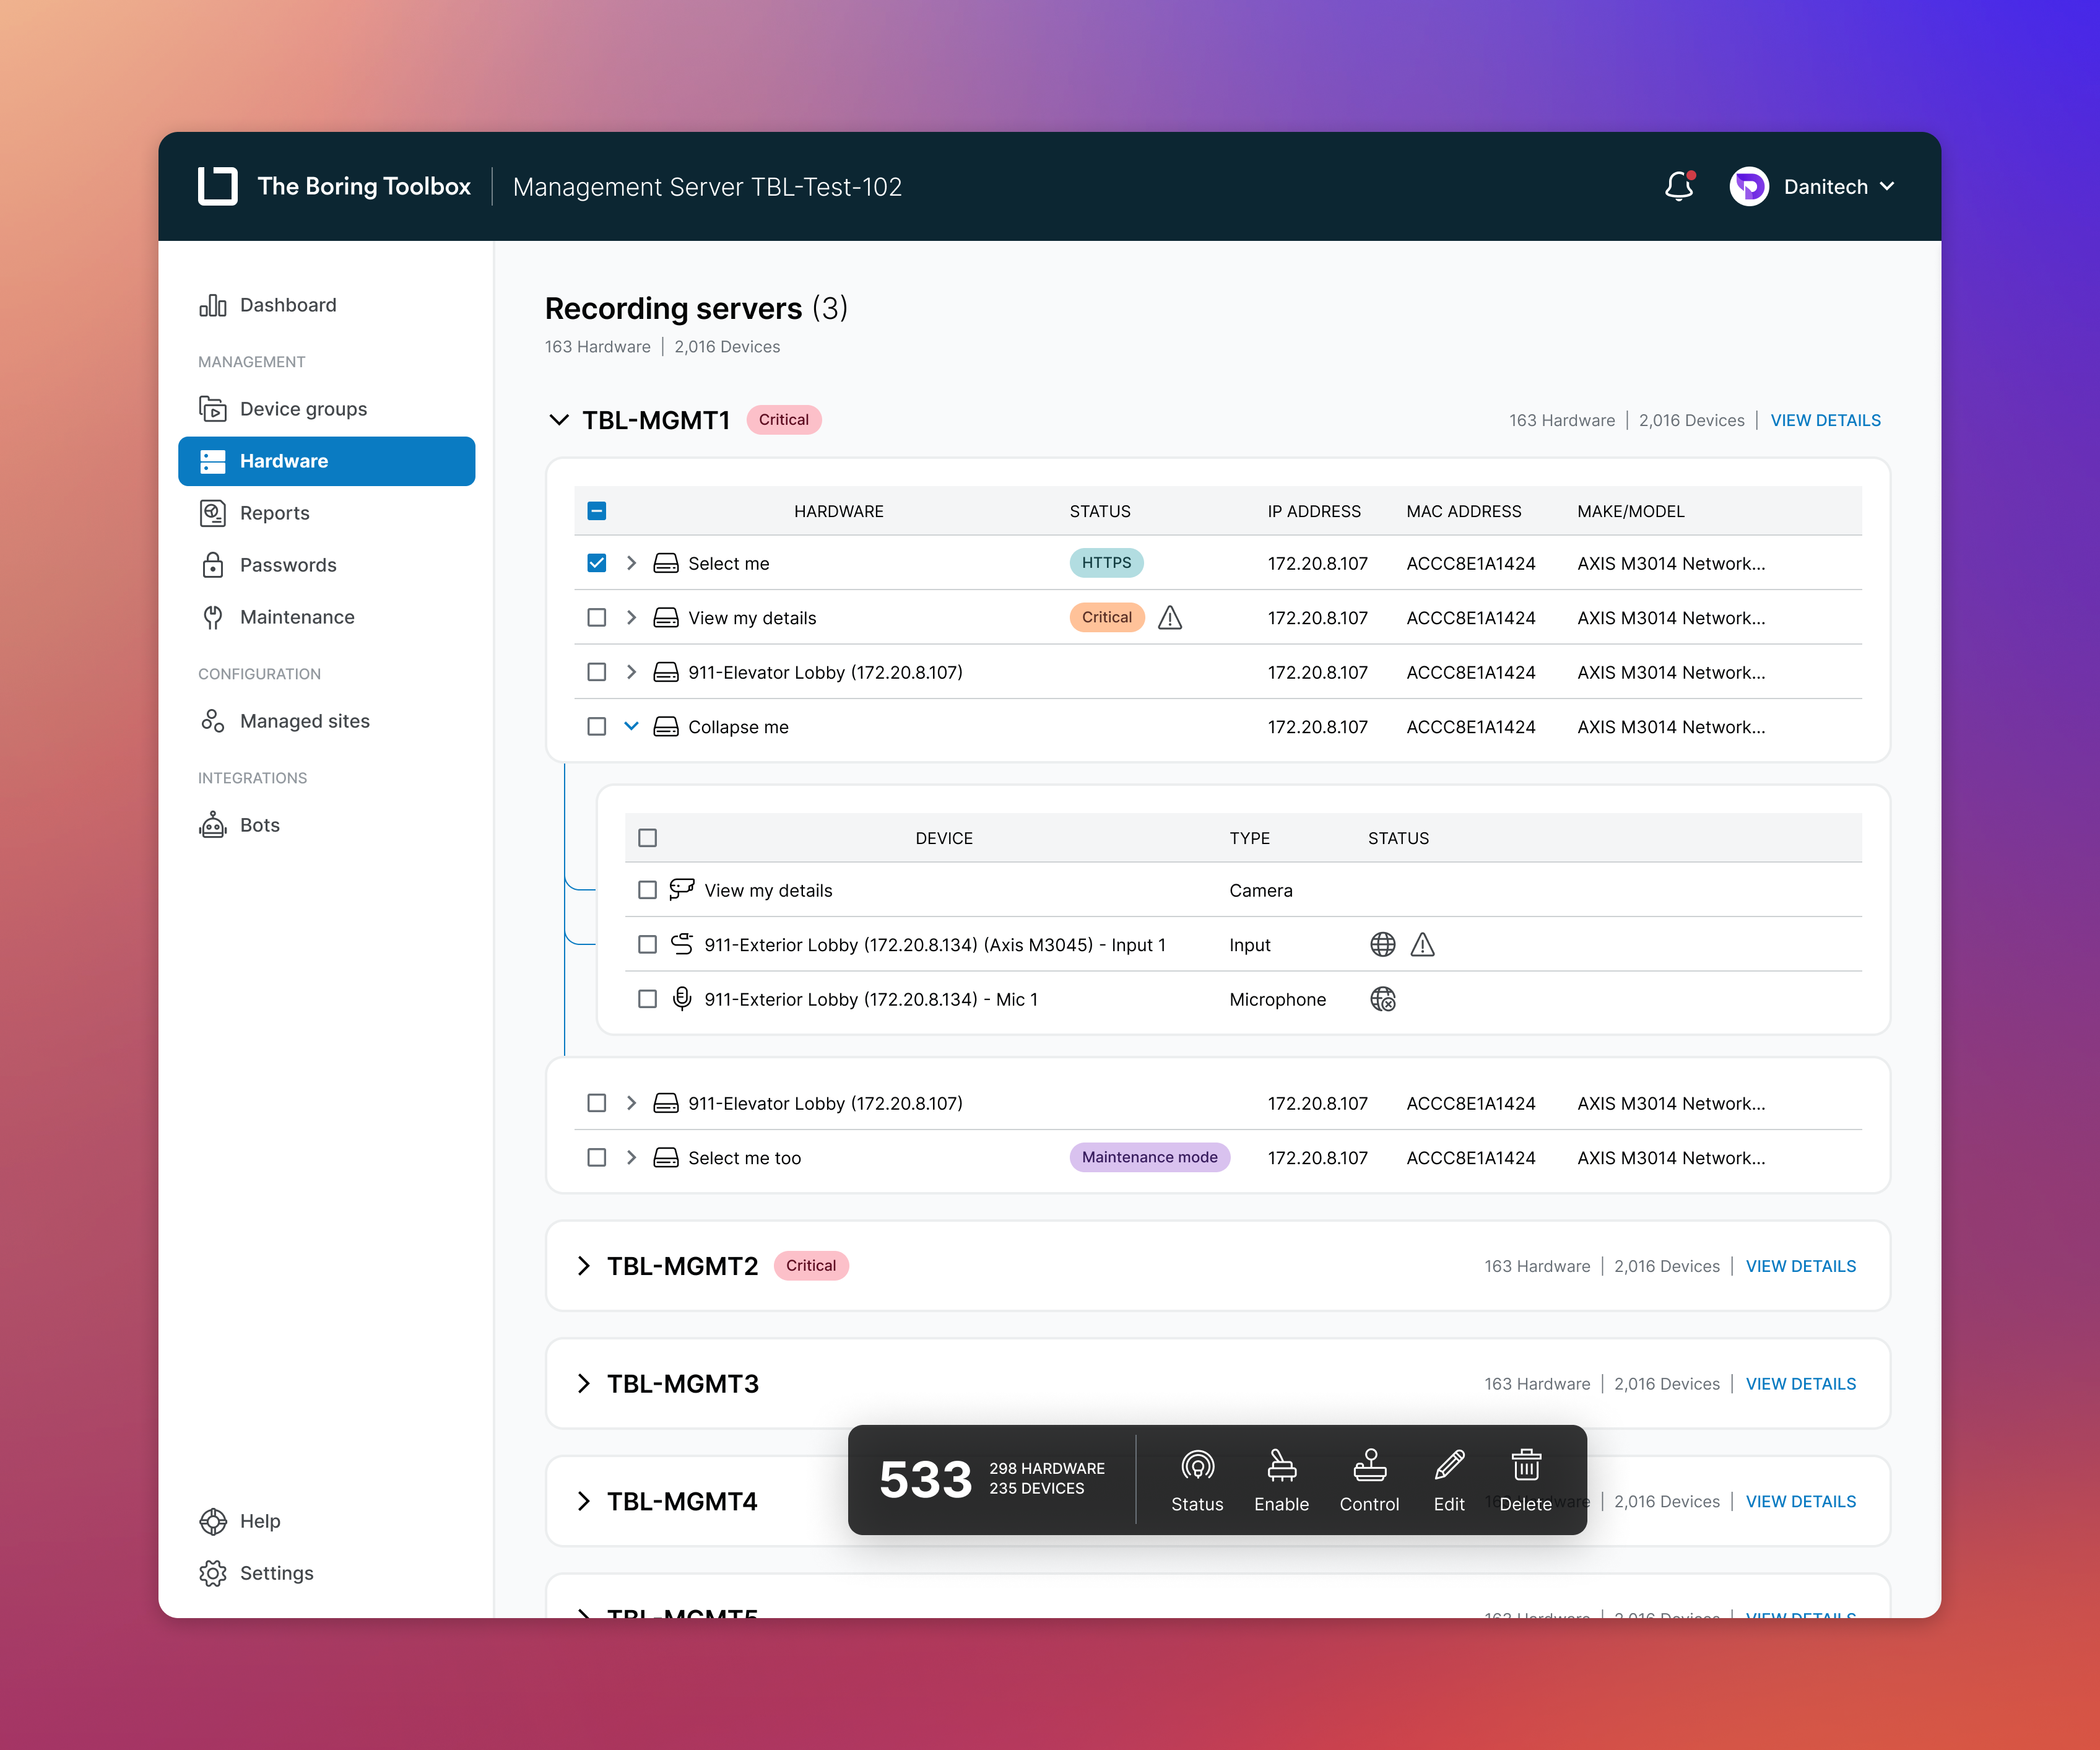Expand the 'Select me' hardware row
Image resolution: width=2100 pixels, height=1750 pixels.
(x=631, y=563)
